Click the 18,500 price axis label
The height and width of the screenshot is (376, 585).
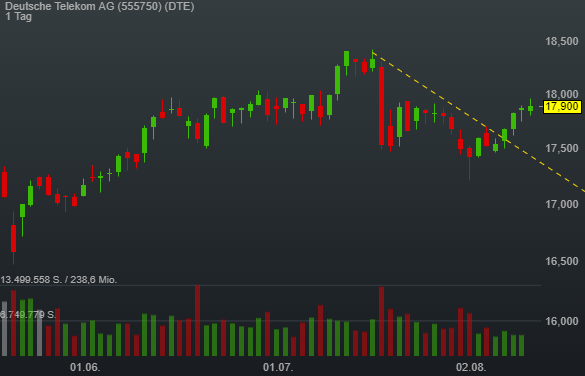562,41
